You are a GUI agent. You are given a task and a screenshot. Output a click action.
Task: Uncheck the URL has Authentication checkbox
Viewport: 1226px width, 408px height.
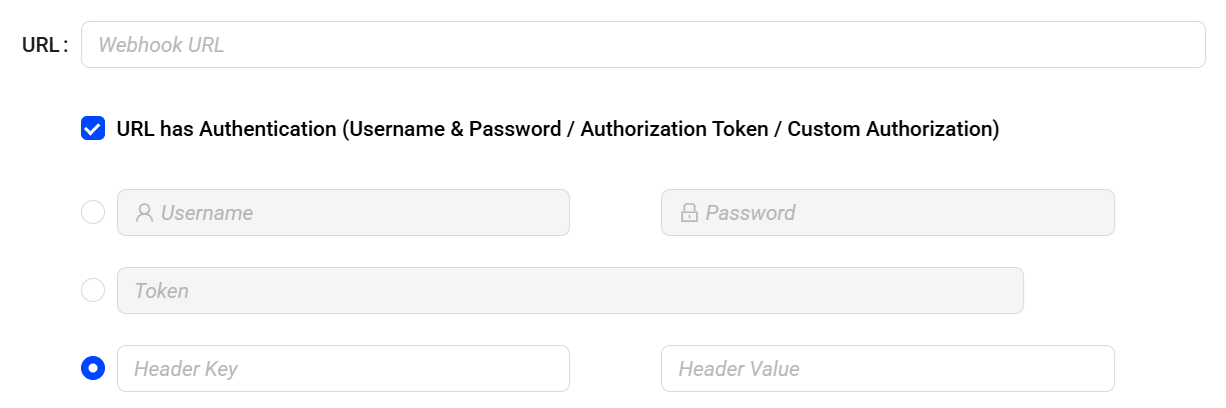pos(93,129)
